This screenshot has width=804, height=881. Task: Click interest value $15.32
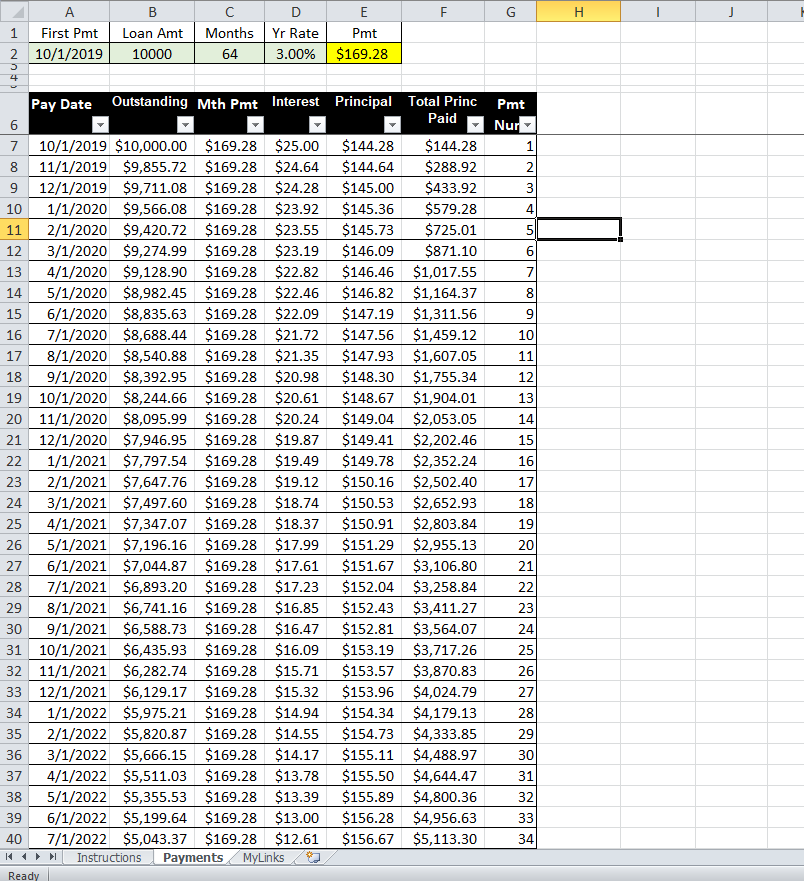296,692
